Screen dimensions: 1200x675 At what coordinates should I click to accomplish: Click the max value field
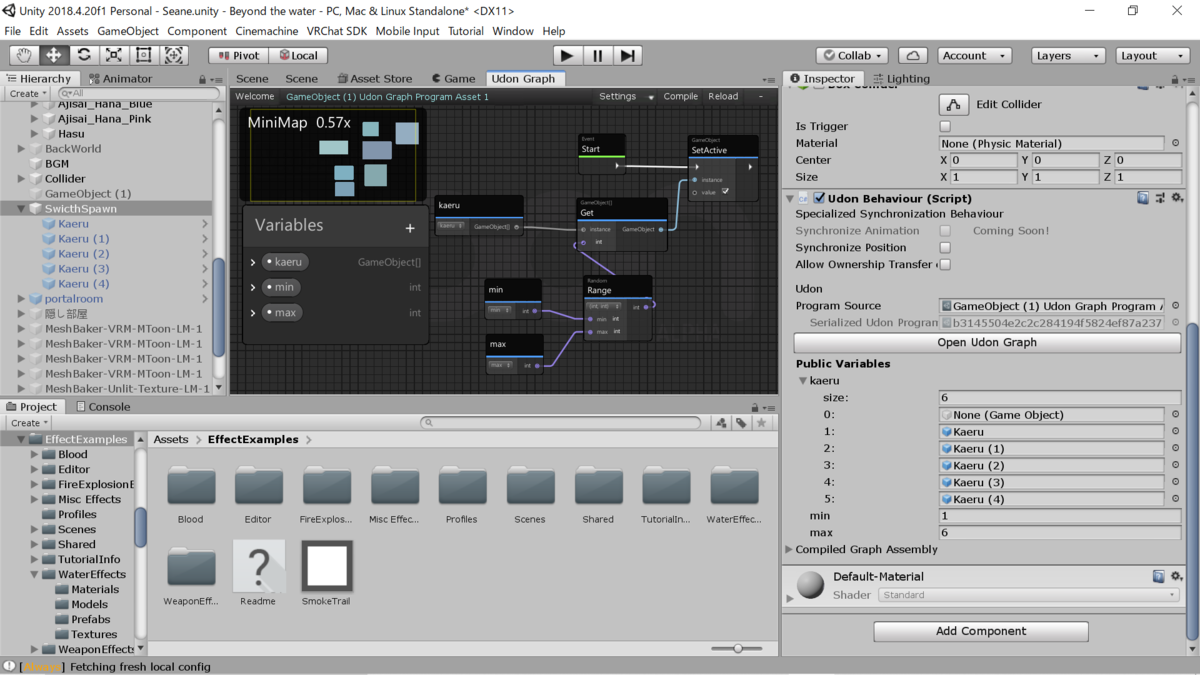1060,533
